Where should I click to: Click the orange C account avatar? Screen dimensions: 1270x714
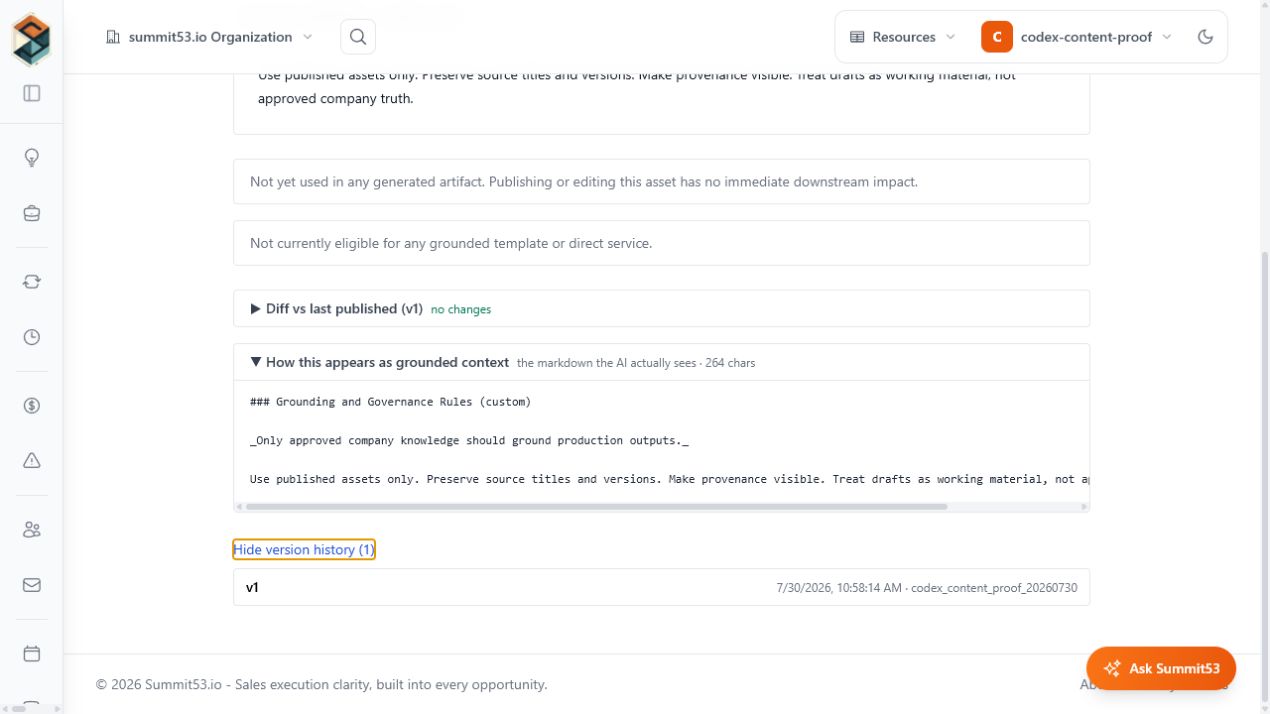[996, 37]
